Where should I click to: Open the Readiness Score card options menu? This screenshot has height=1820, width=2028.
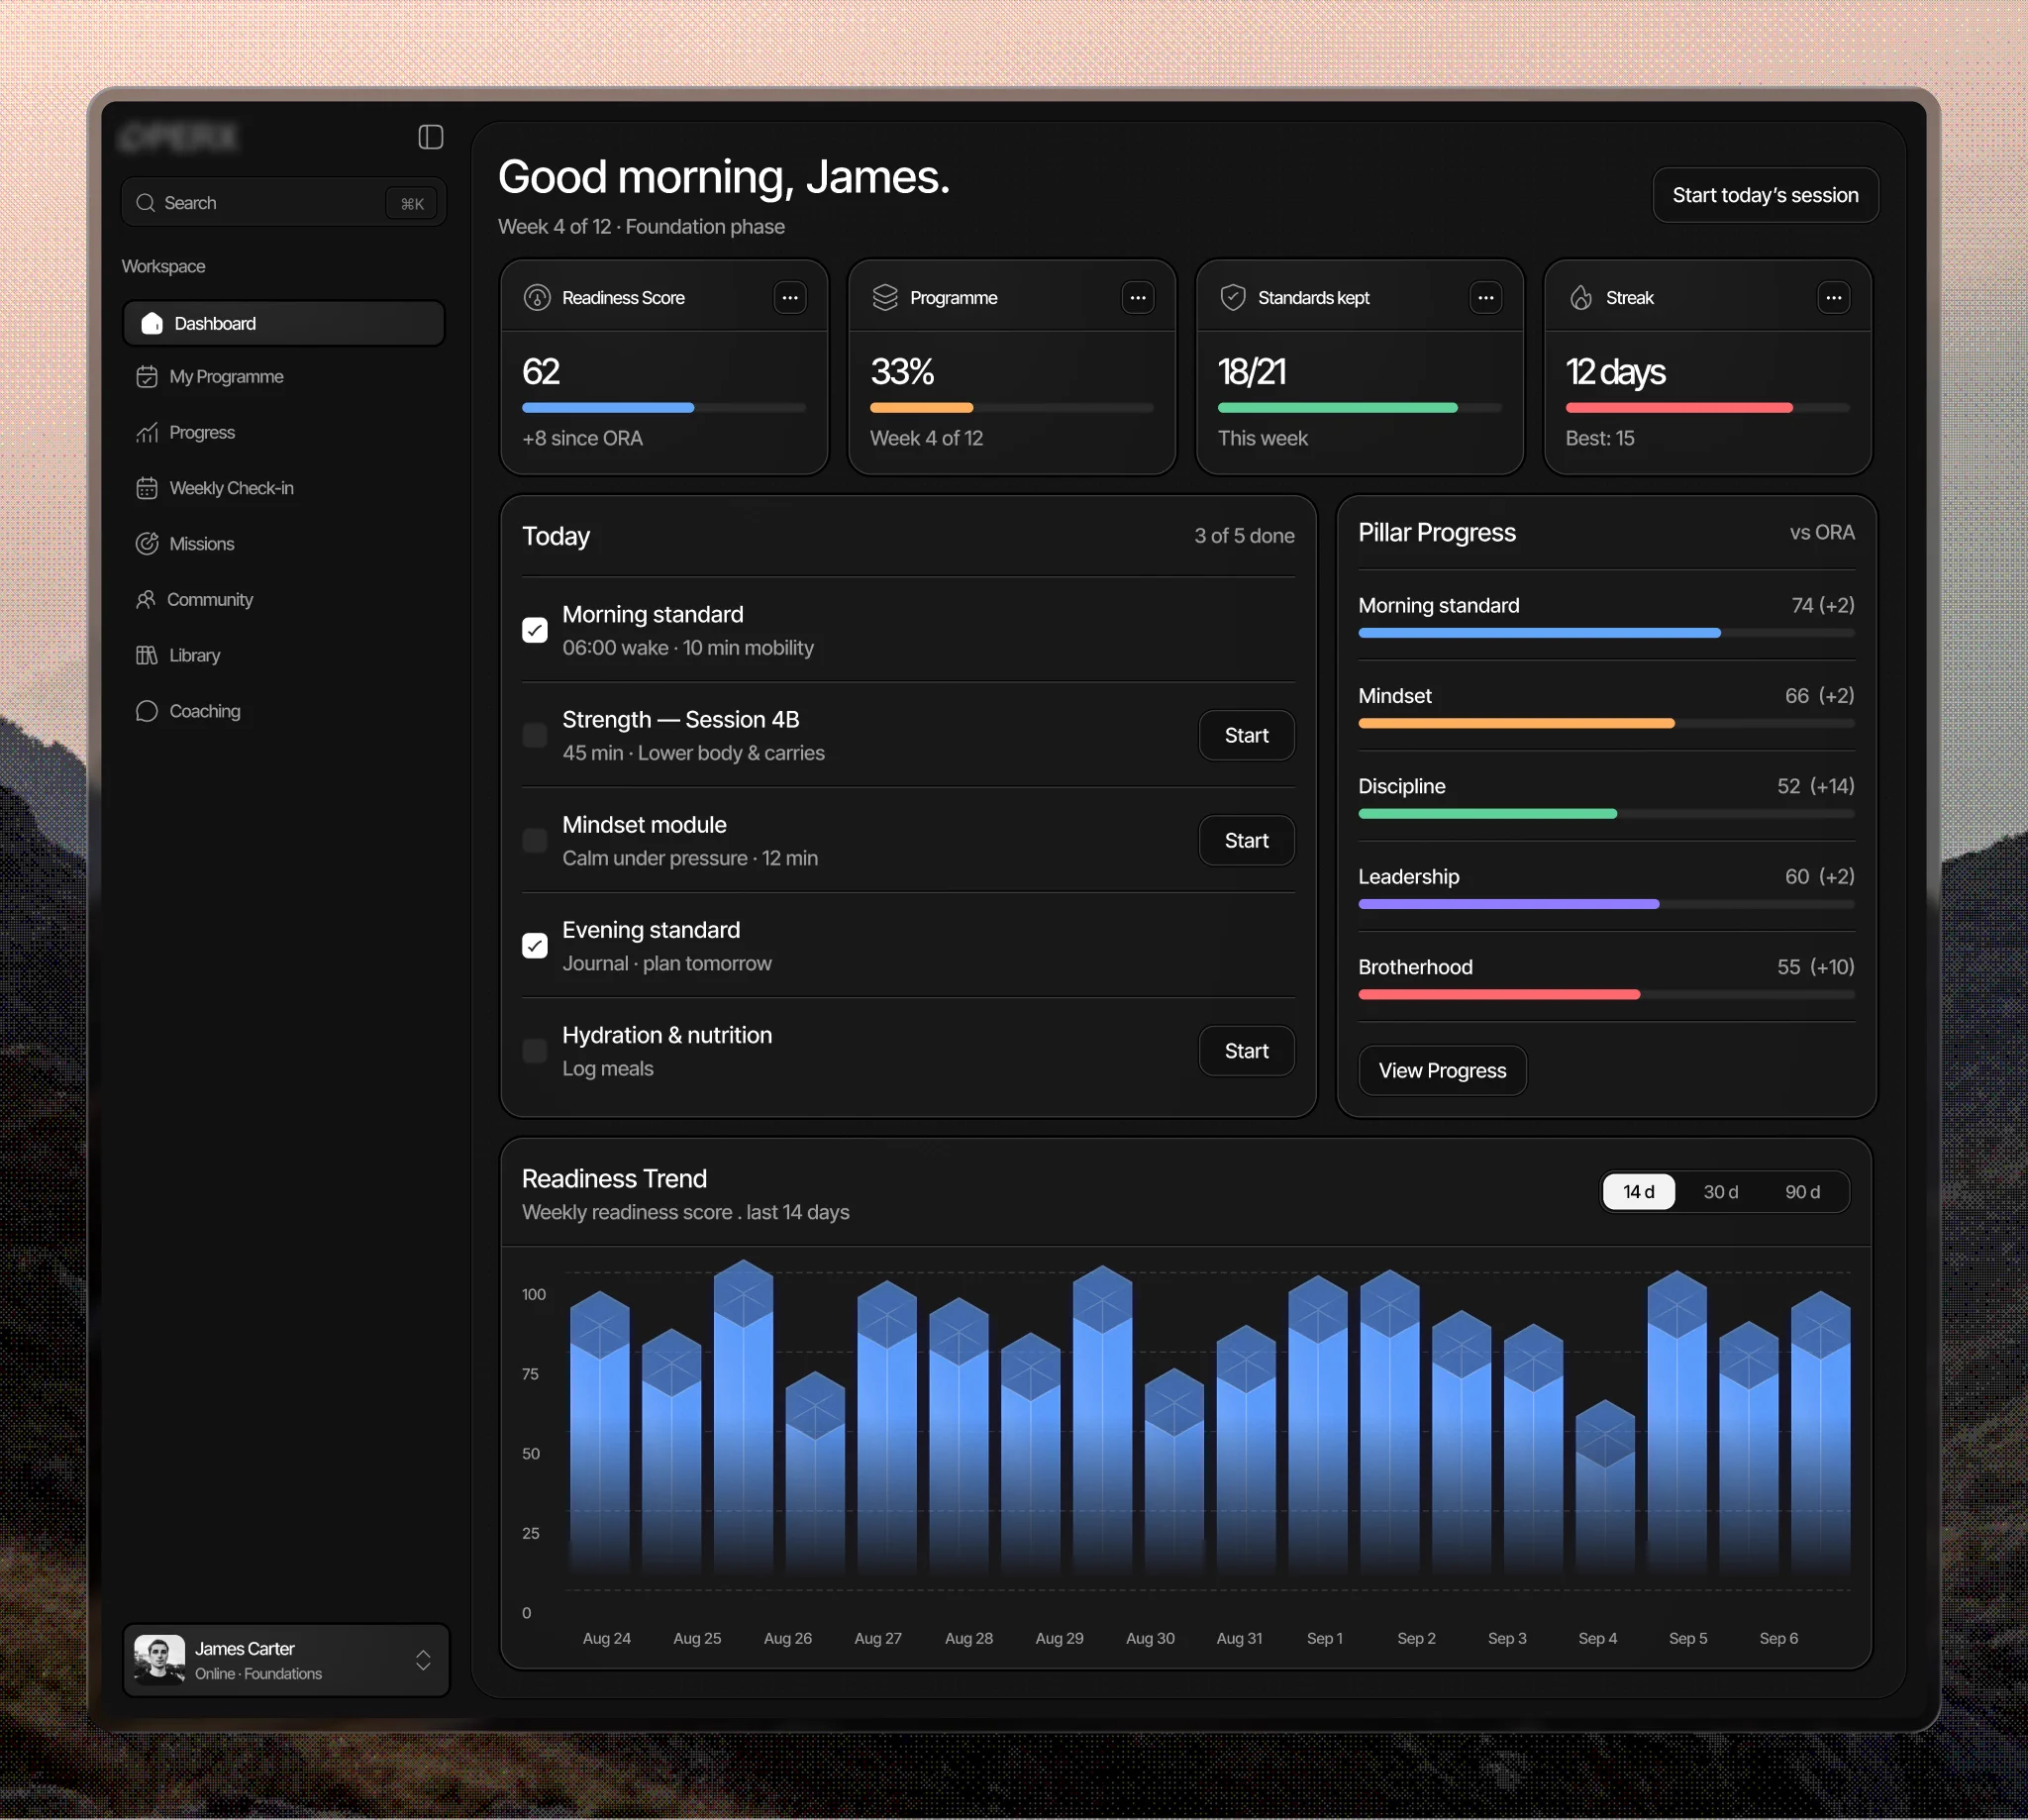pyautogui.click(x=790, y=298)
